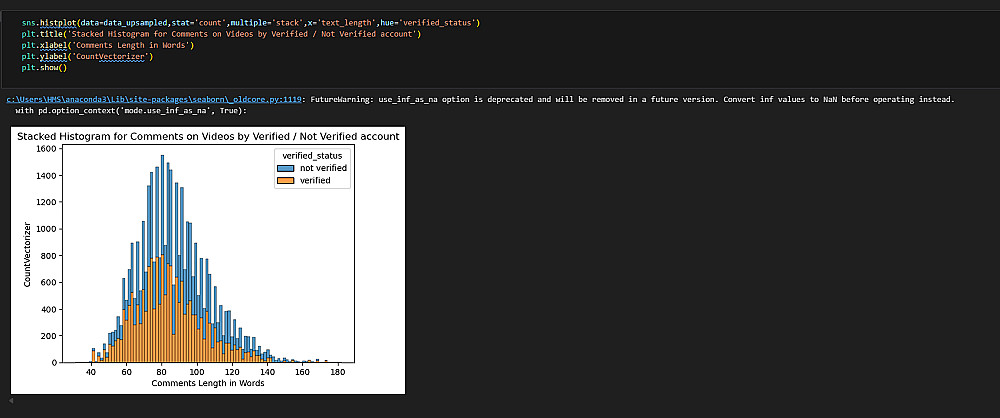This screenshot has height=418, width=1000.
Task: Click the 'verified_status' legend title
Action: (x=314, y=155)
